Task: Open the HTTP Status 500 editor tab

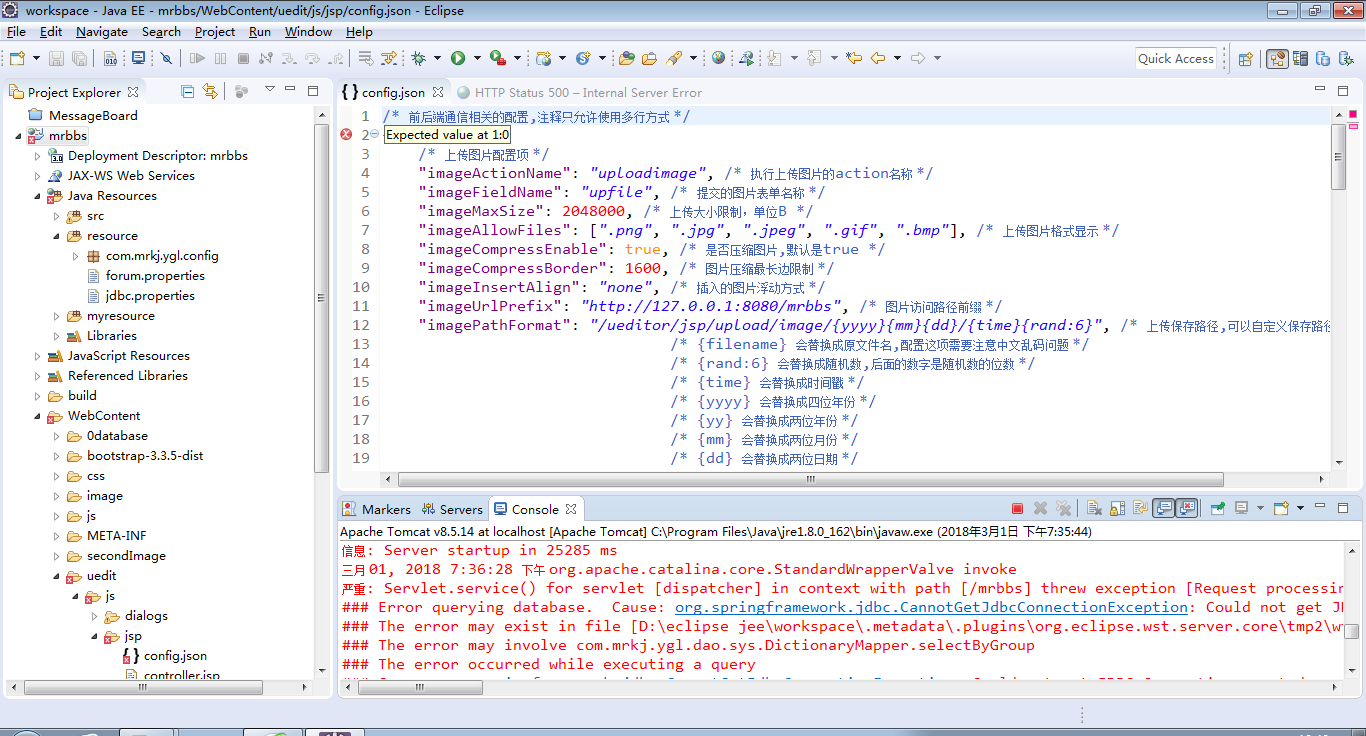Action: [x=579, y=92]
